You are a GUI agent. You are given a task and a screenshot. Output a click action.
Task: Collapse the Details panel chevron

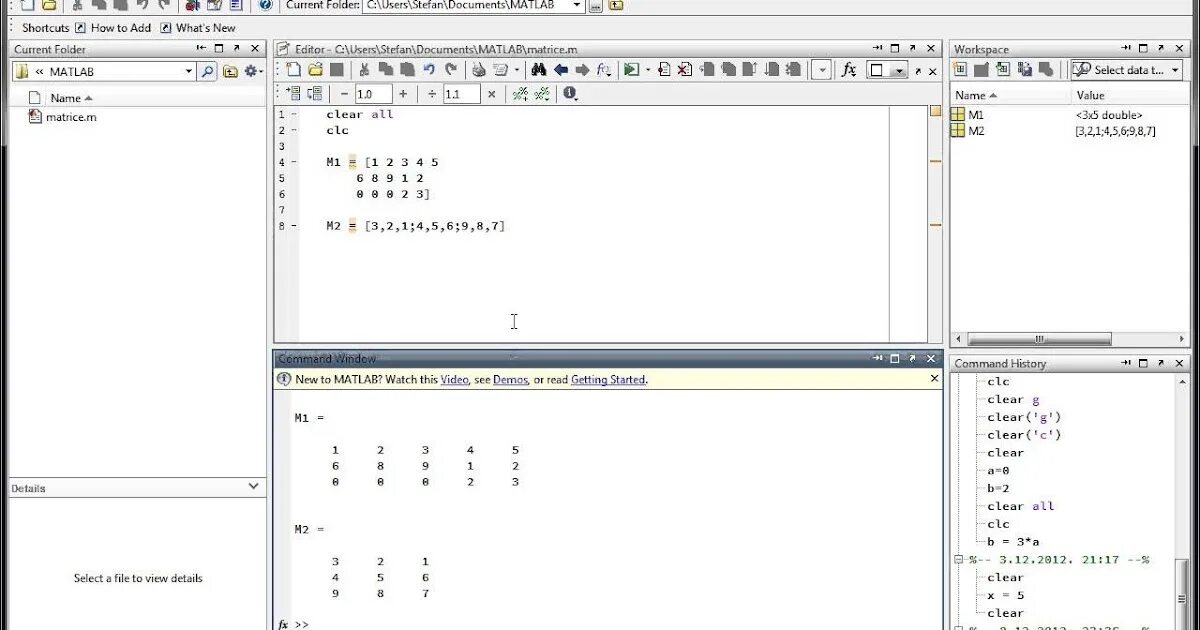coord(253,486)
